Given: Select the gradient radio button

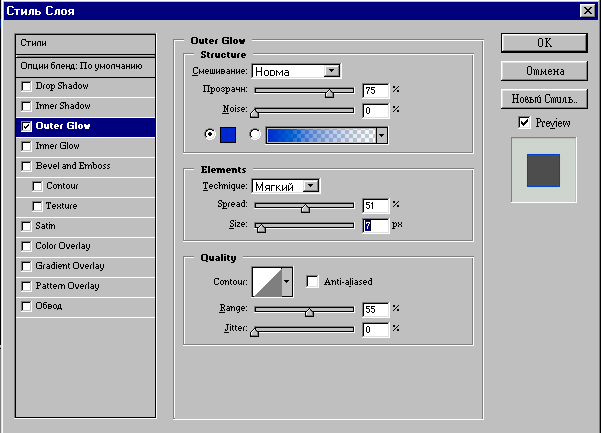Looking at the screenshot, I should 255,134.
